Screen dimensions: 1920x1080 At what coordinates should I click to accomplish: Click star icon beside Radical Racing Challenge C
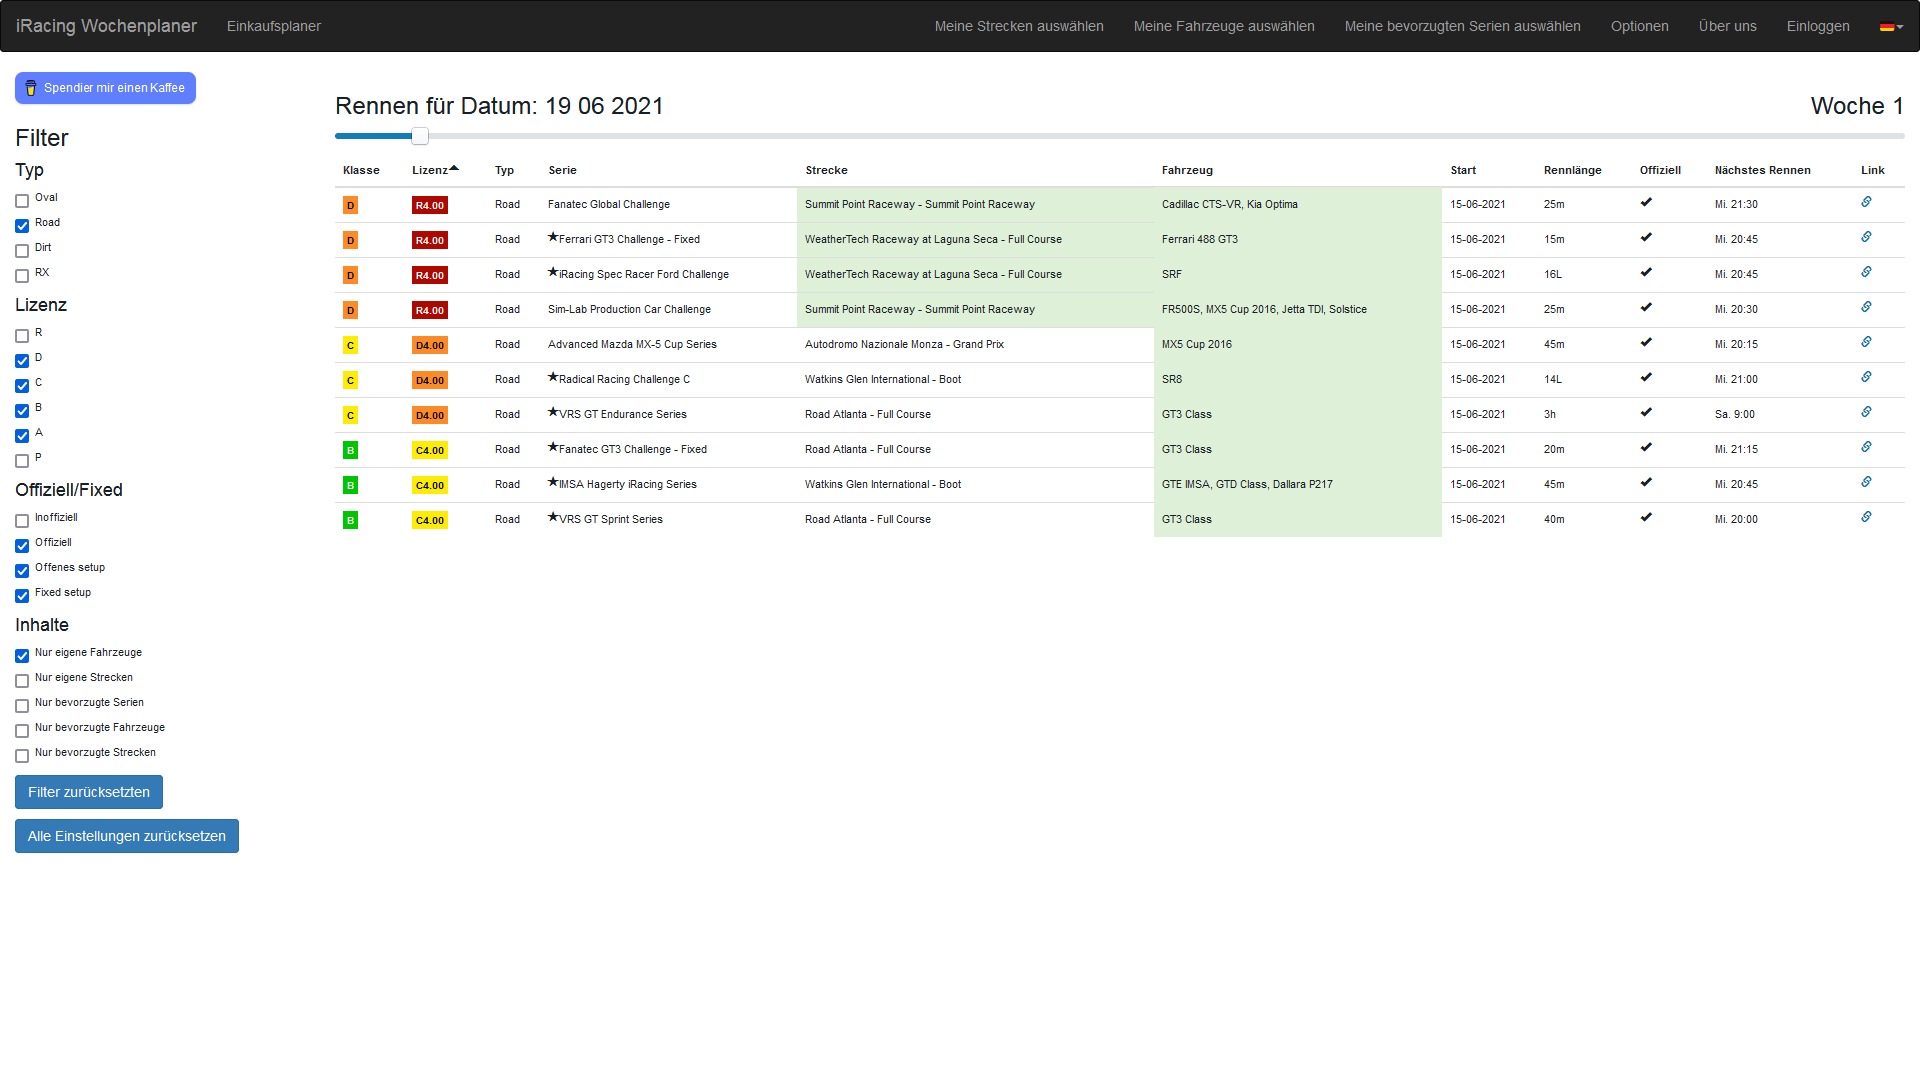point(553,377)
